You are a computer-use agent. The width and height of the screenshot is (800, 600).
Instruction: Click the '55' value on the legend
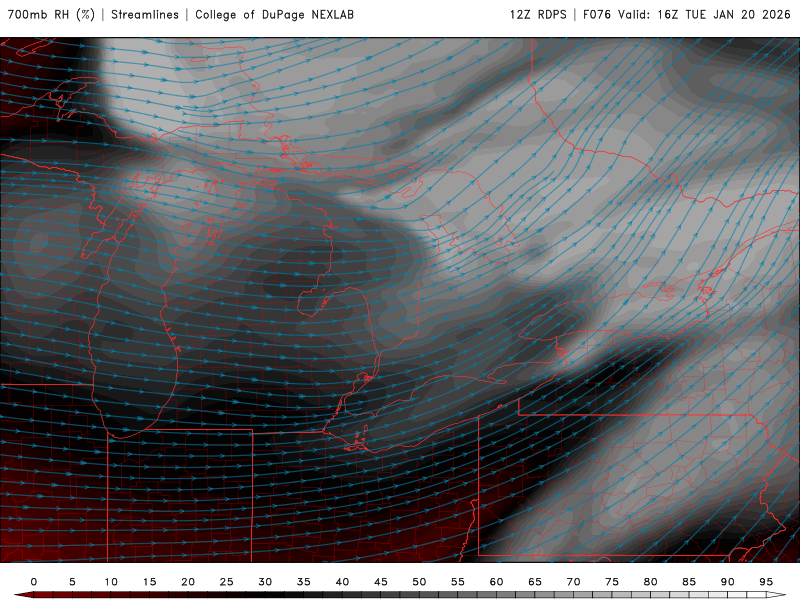click(458, 582)
